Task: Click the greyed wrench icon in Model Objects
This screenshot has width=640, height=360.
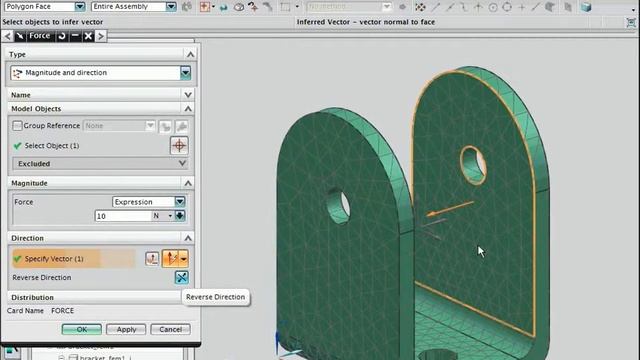Action: point(182,126)
